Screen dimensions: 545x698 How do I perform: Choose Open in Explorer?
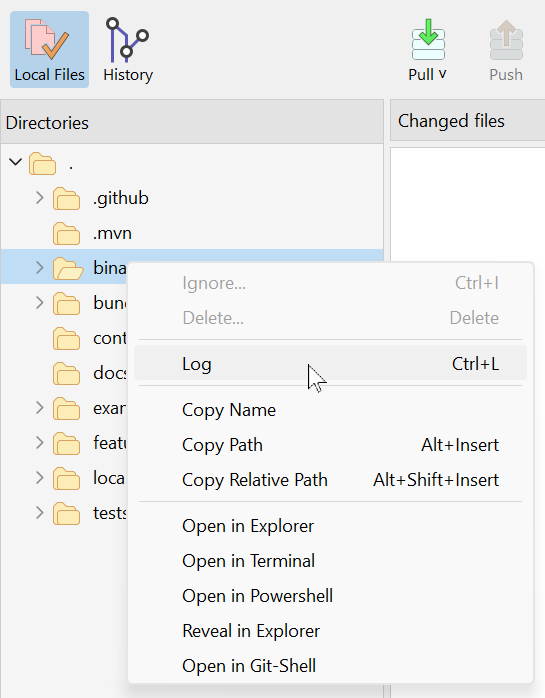click(330, 526)
